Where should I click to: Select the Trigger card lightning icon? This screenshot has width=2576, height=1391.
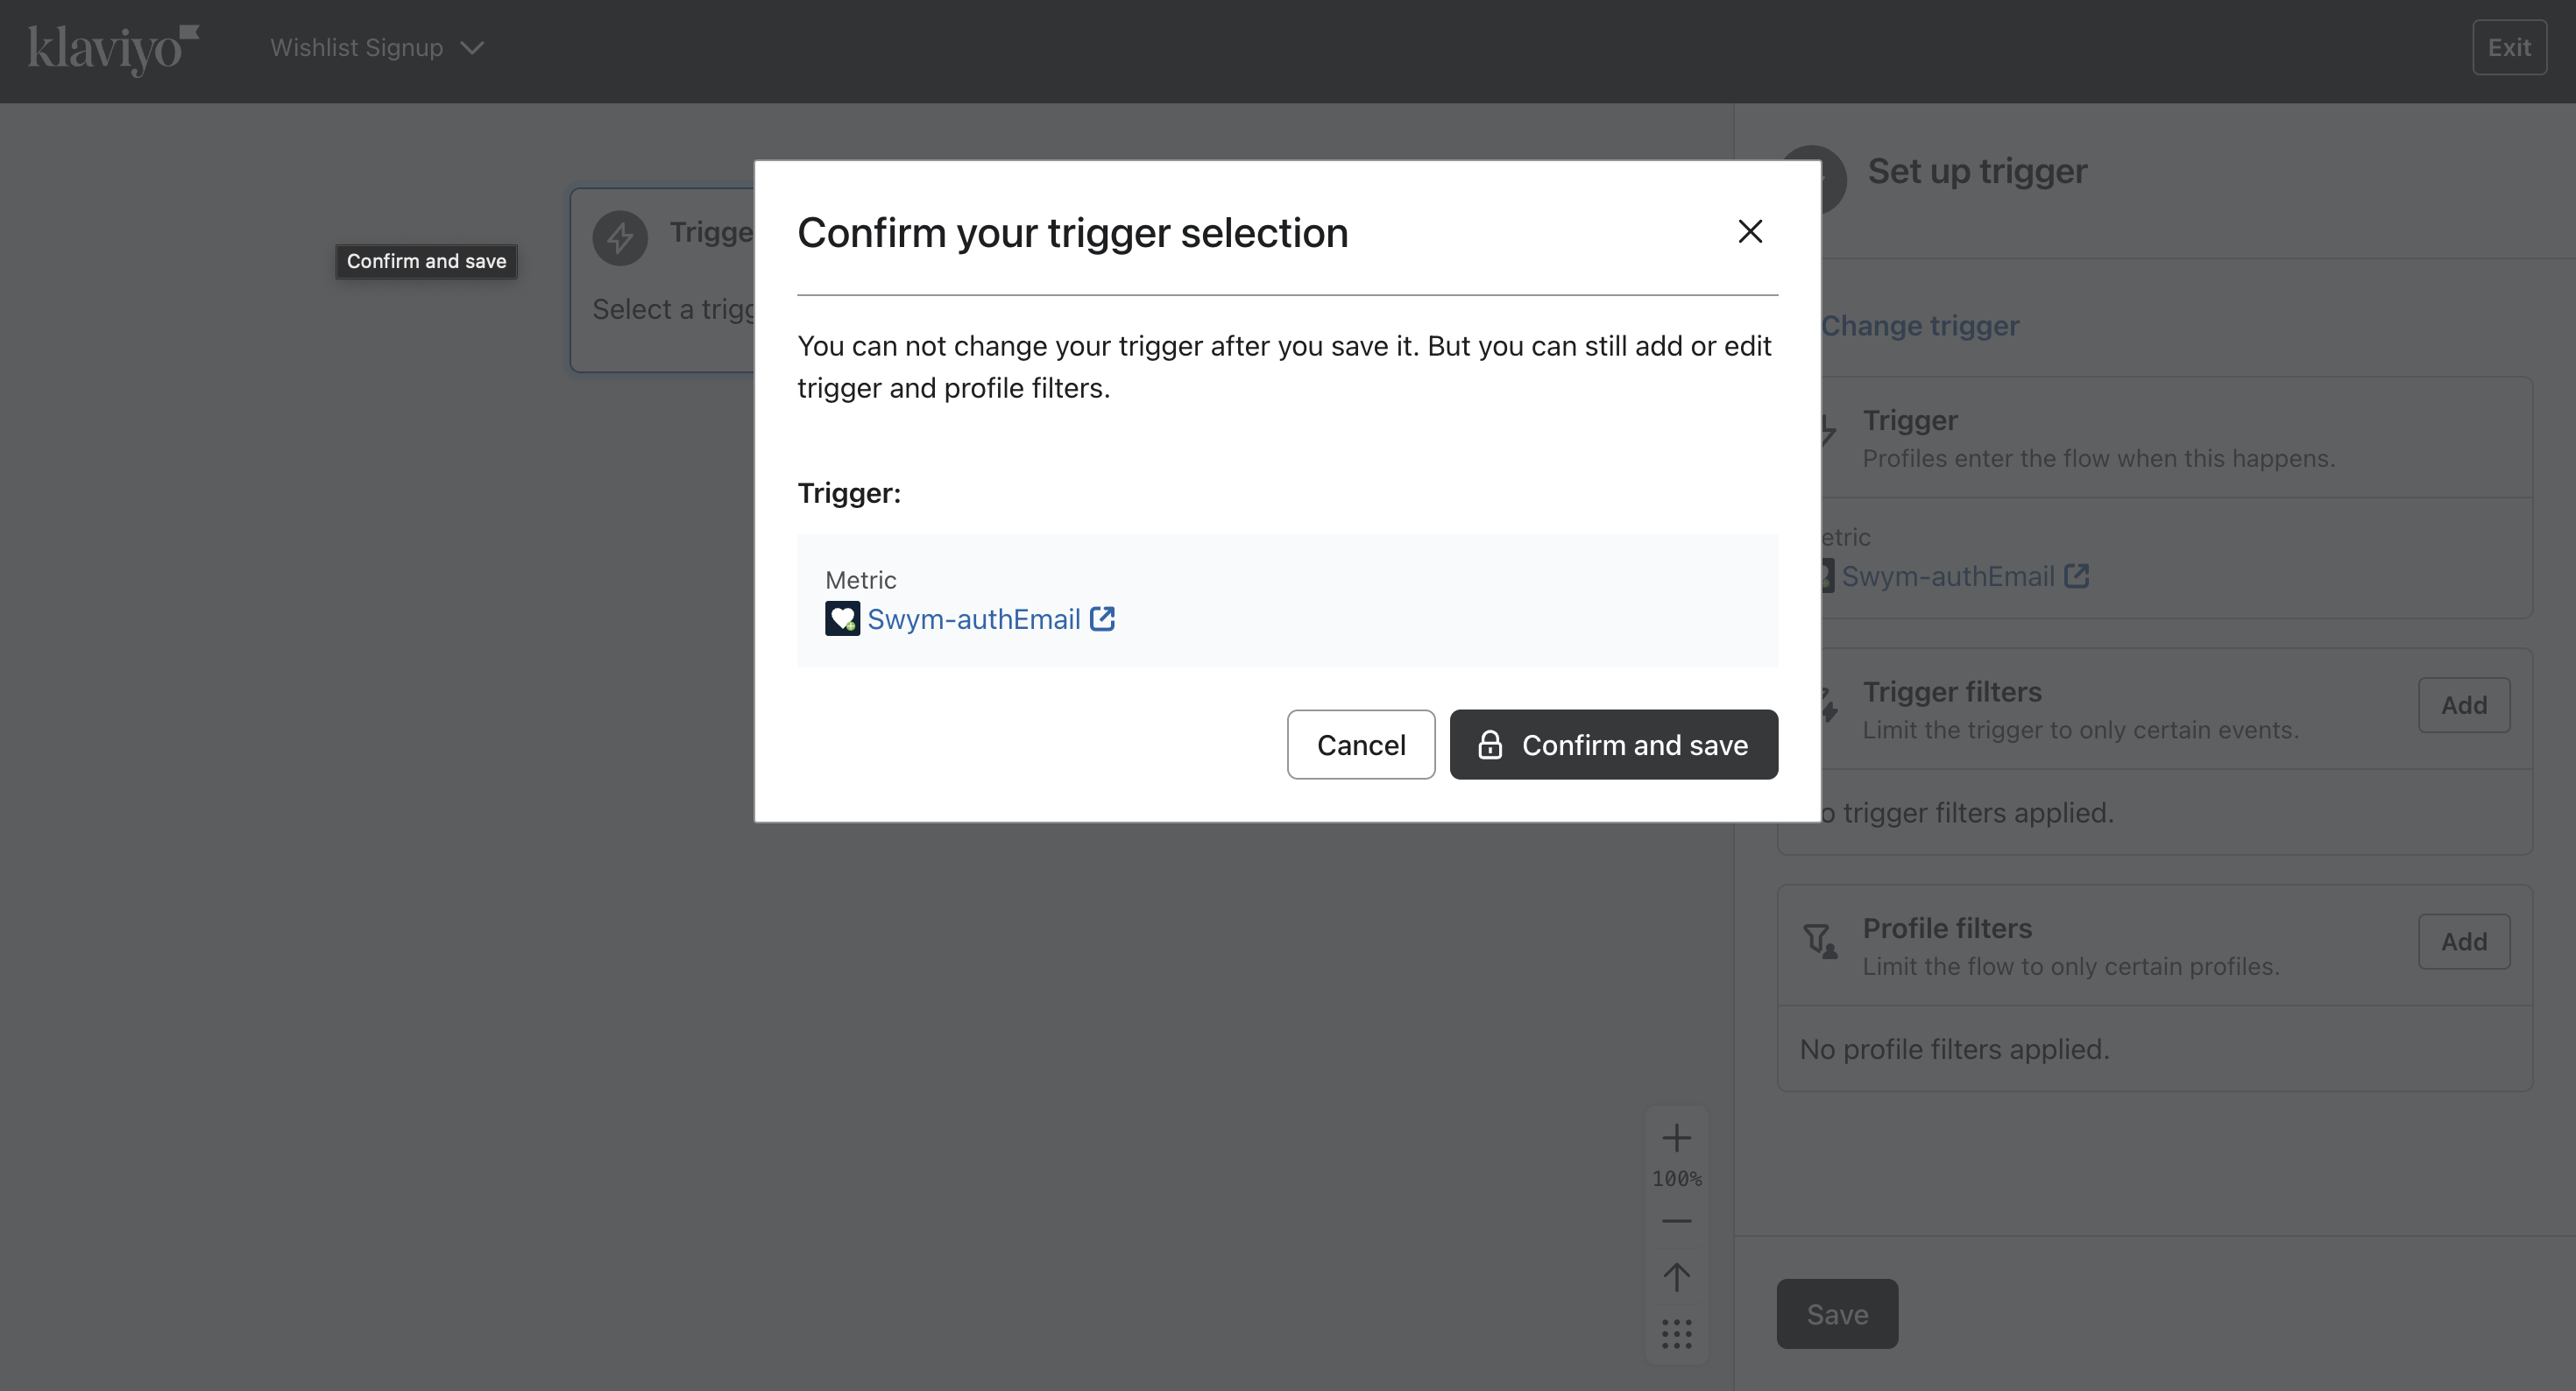click(x=620, y=238)
